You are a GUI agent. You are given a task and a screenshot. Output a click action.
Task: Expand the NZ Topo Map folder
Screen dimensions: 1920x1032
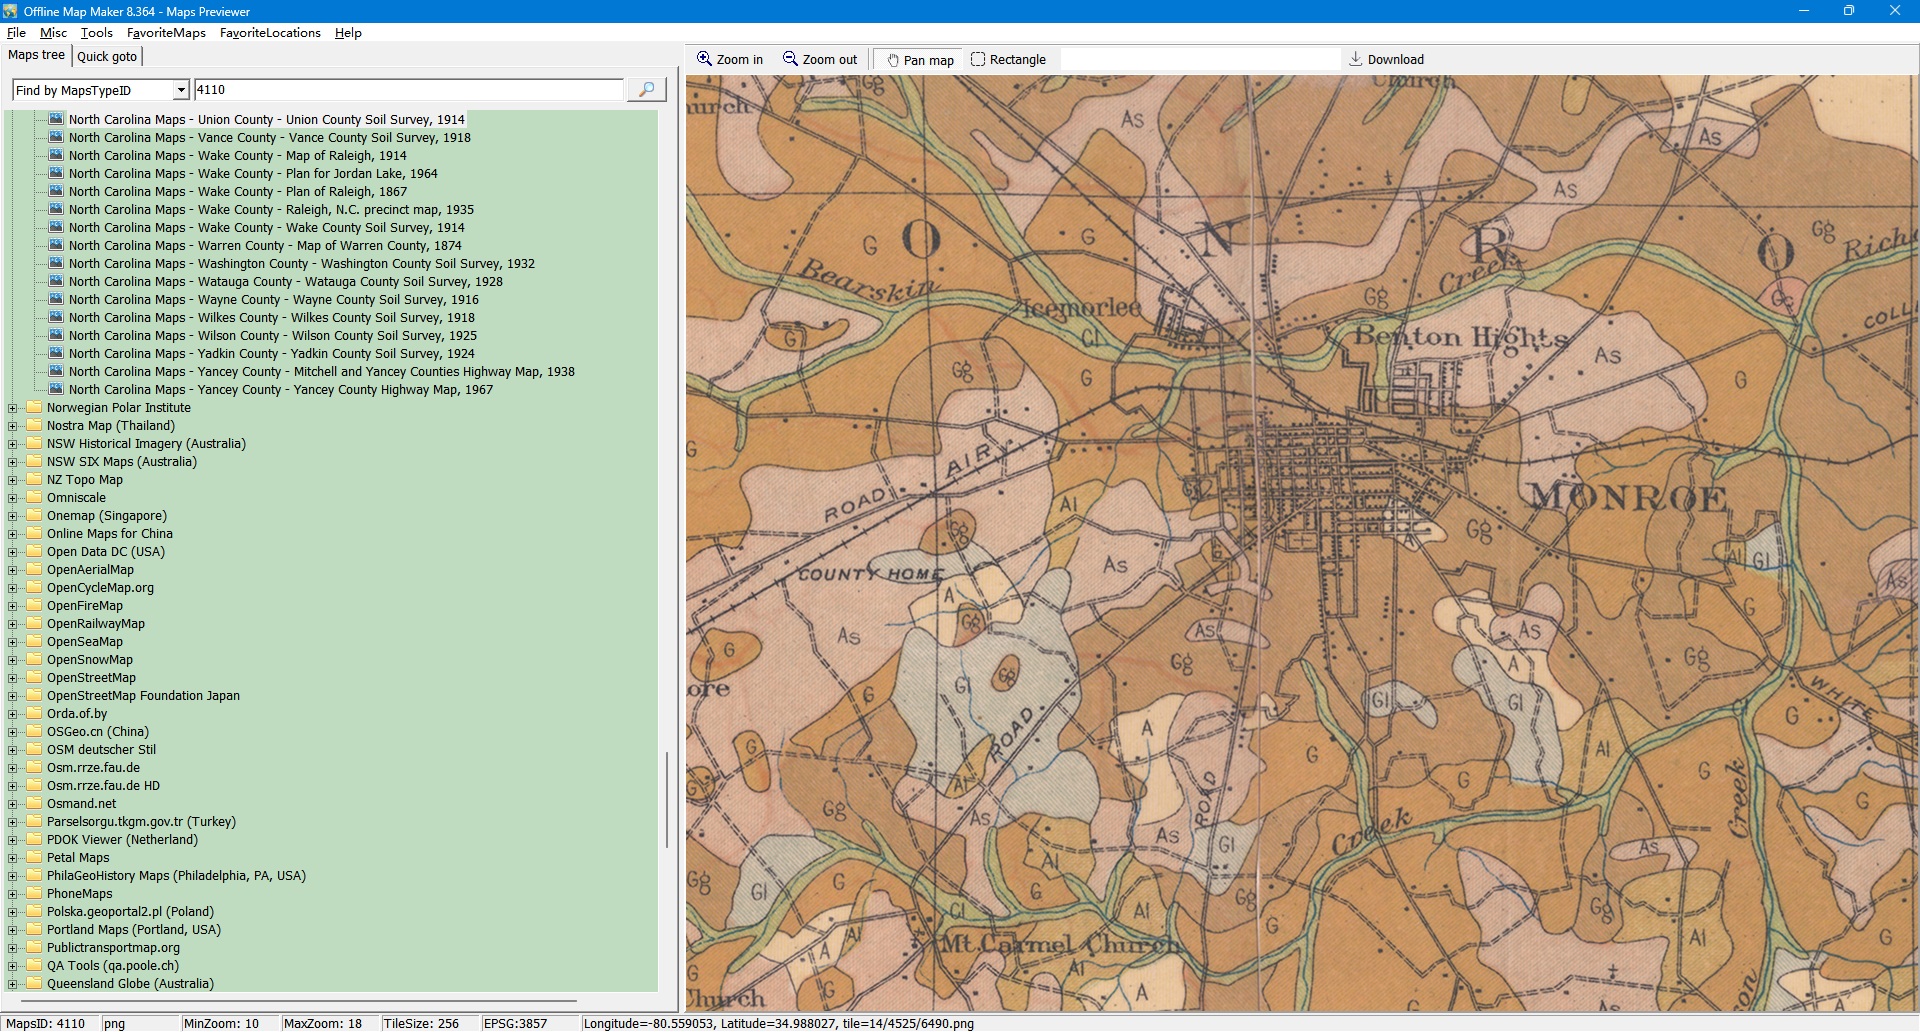click(13, 480)
